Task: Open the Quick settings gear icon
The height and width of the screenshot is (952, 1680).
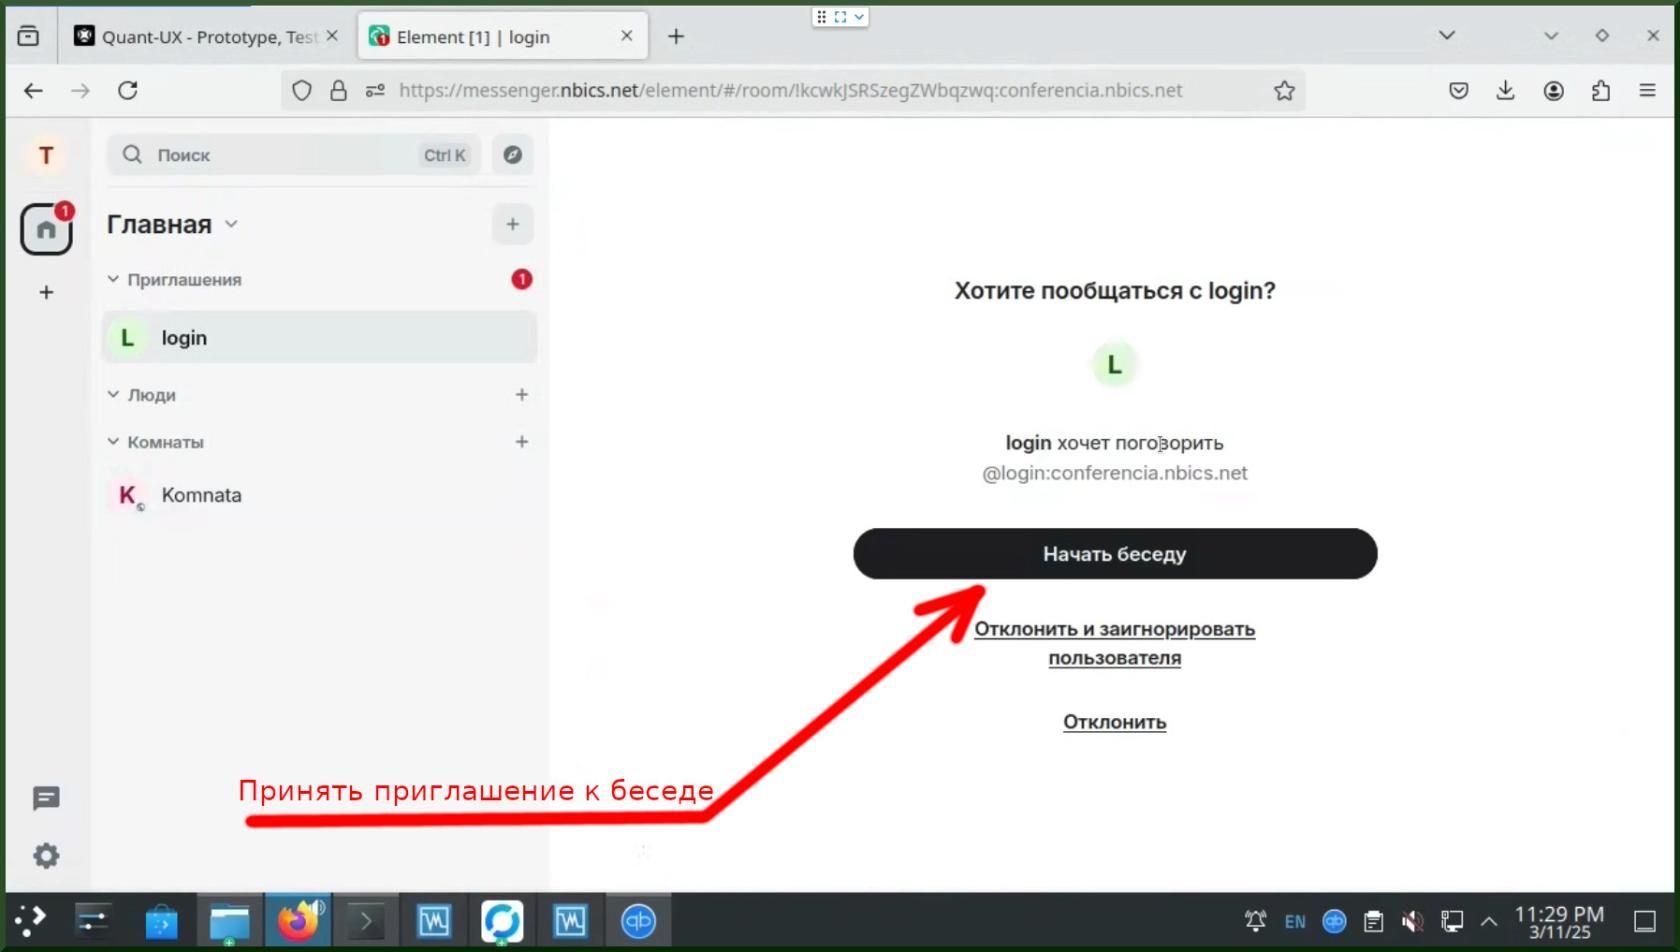Action: tap(46, 856)
